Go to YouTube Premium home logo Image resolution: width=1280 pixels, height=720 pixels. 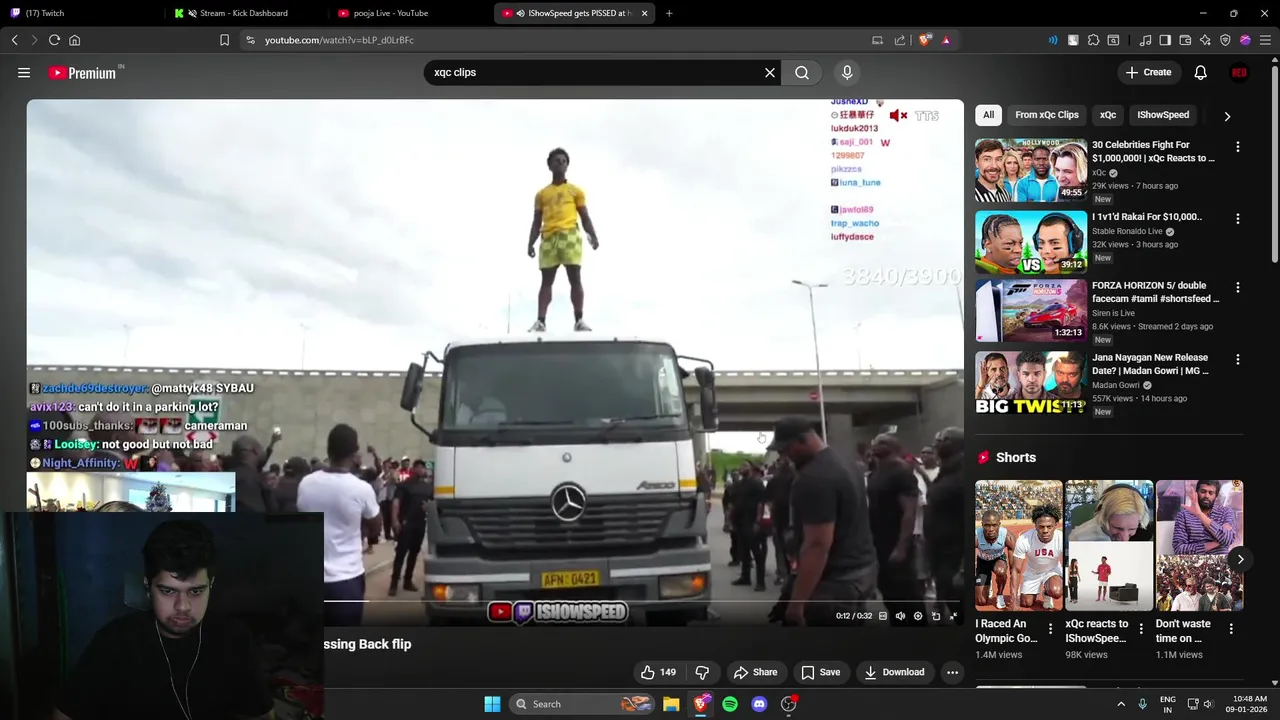click(x=82, y=73)
